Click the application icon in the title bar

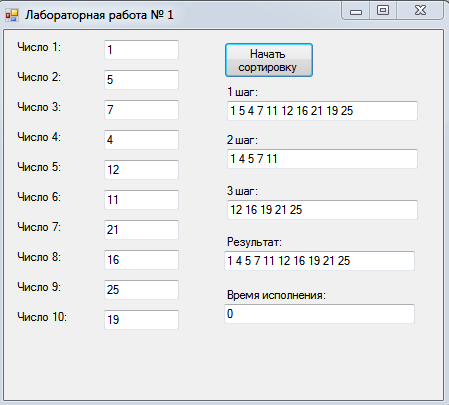[12, 15]
